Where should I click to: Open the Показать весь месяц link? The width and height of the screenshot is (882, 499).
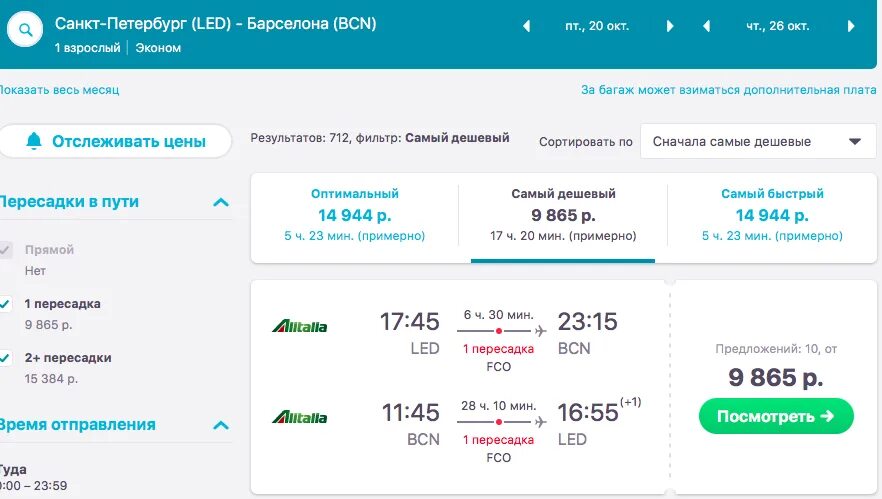click(x=58, y=90)
